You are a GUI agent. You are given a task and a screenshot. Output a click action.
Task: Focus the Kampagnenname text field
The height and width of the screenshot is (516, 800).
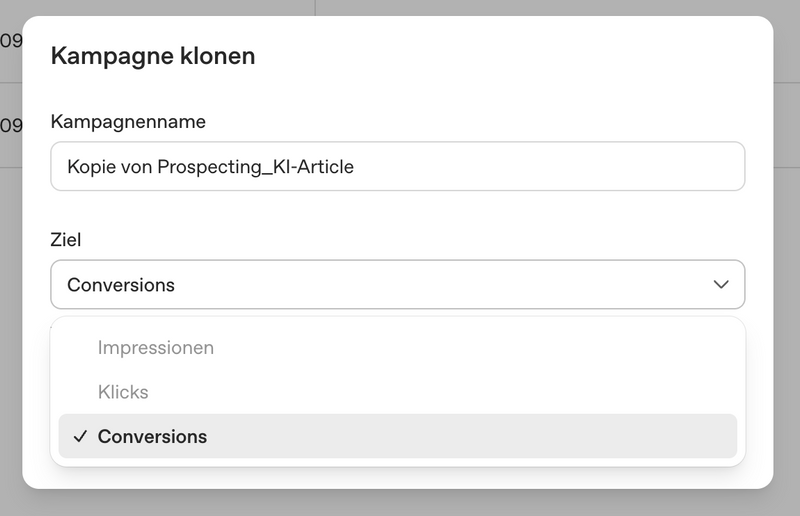pos(398,166)
